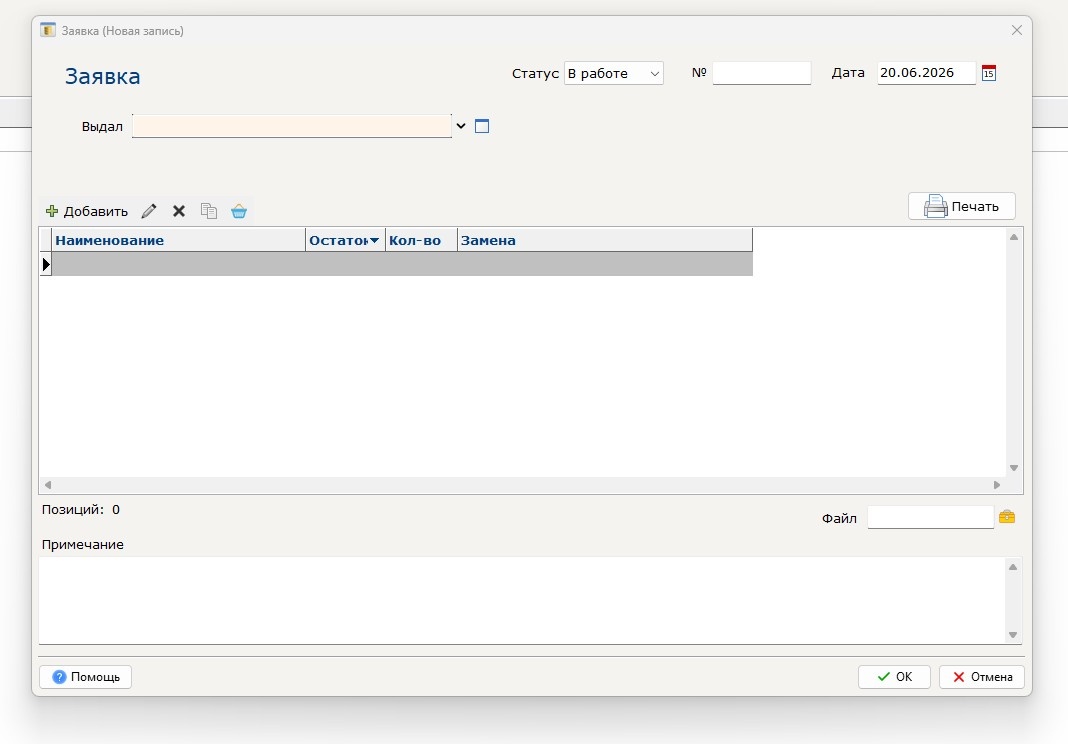Click the shopping basket icon in toolbar
The height and width of the screenshot is (744, 1068).
pos(238,211)
